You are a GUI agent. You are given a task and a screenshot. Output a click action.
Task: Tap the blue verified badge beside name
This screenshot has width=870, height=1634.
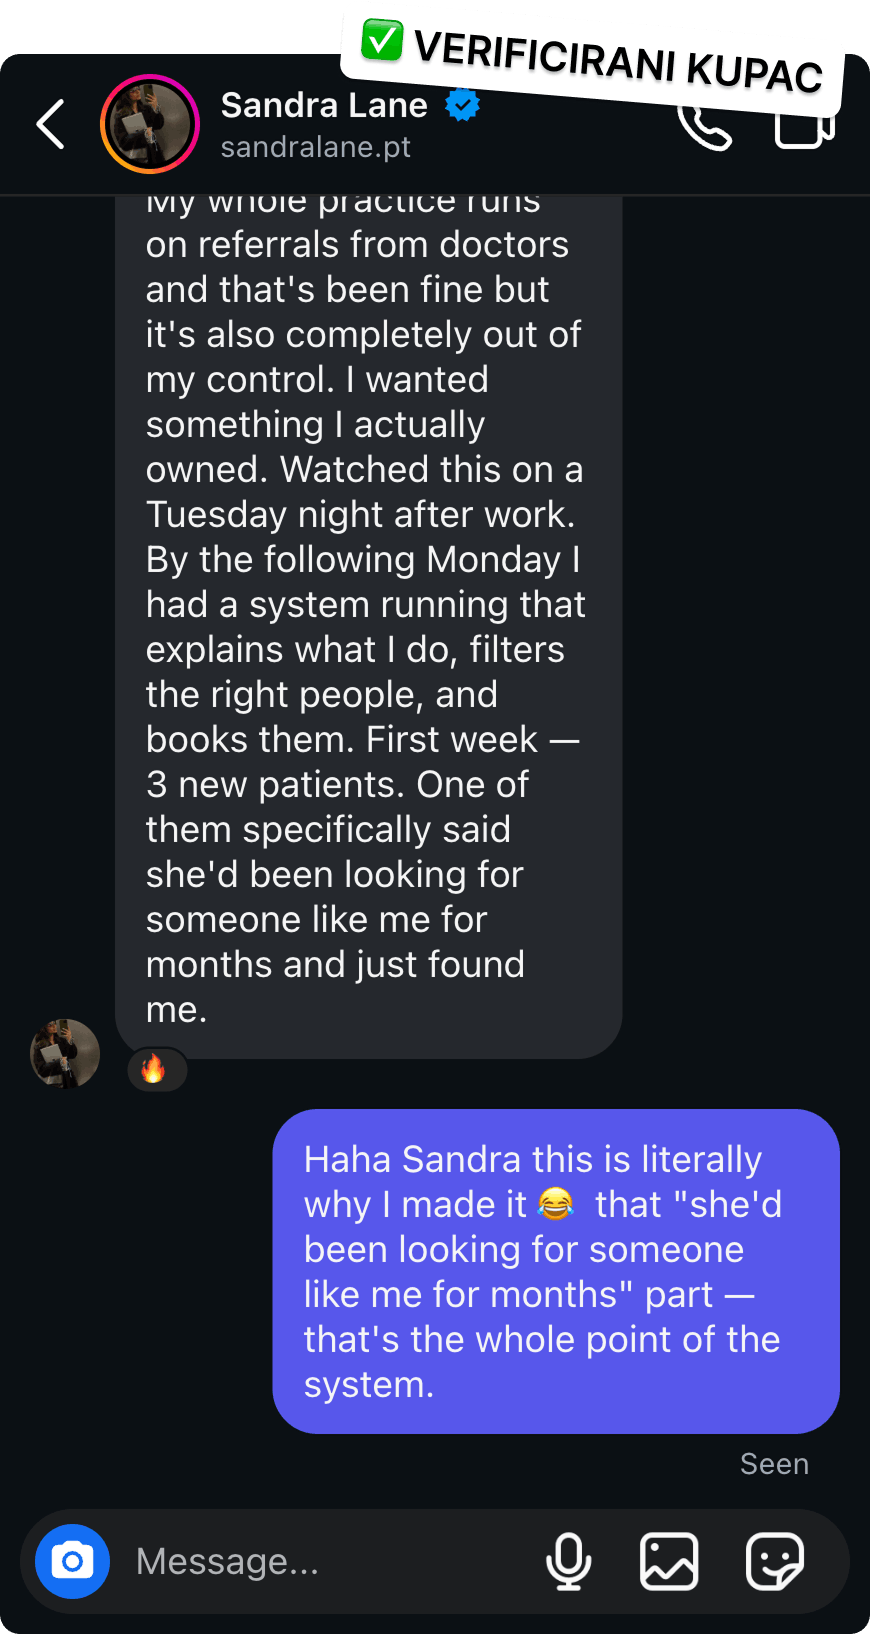point(462,104)
